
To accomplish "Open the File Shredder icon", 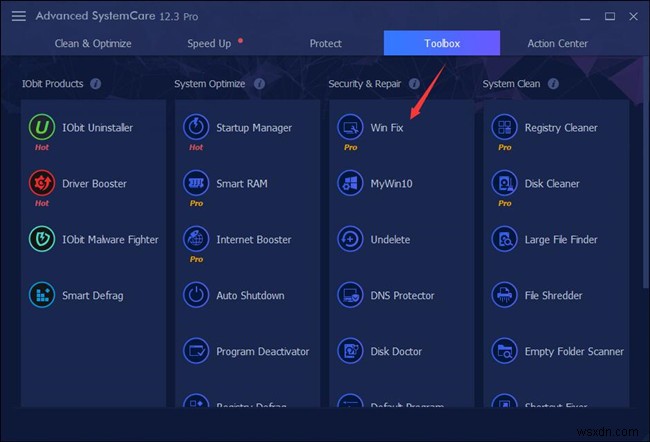I will [x=504, y=295].
